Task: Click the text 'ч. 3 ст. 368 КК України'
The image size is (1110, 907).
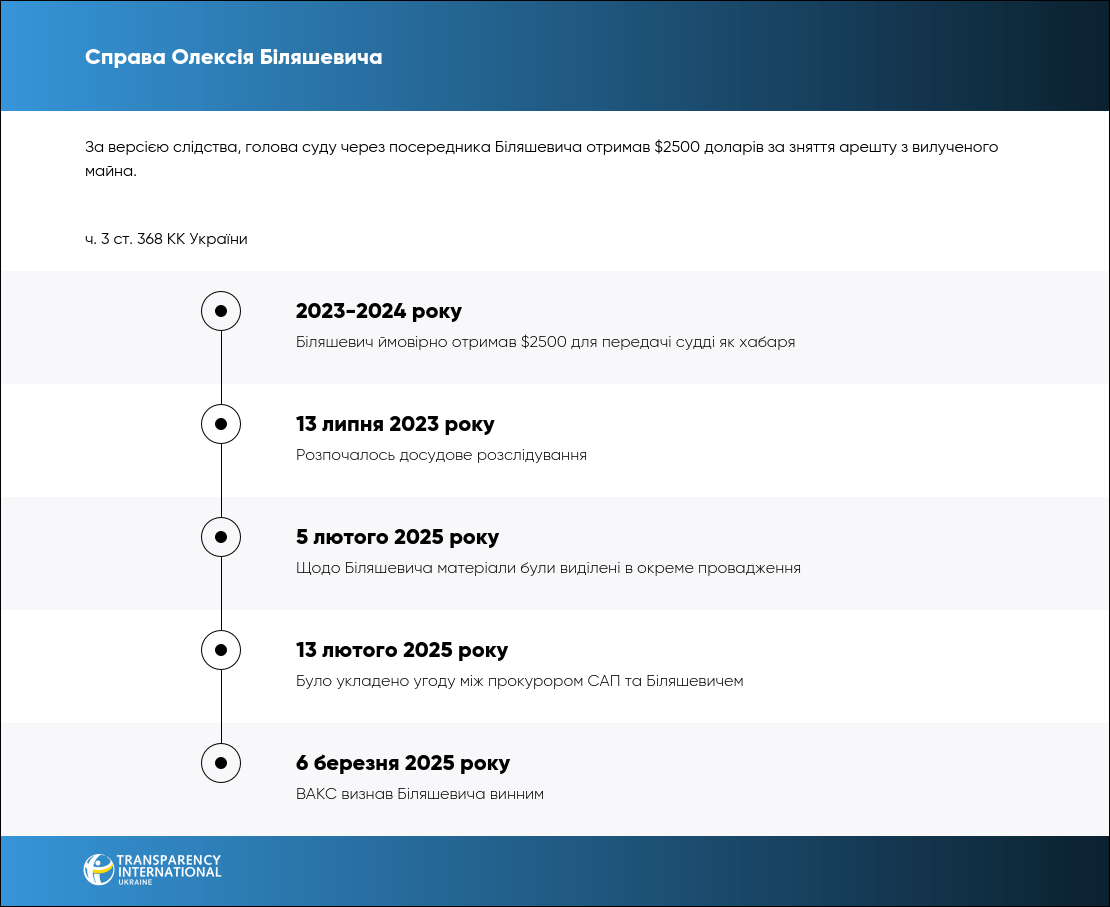Action: pos(166,239)
